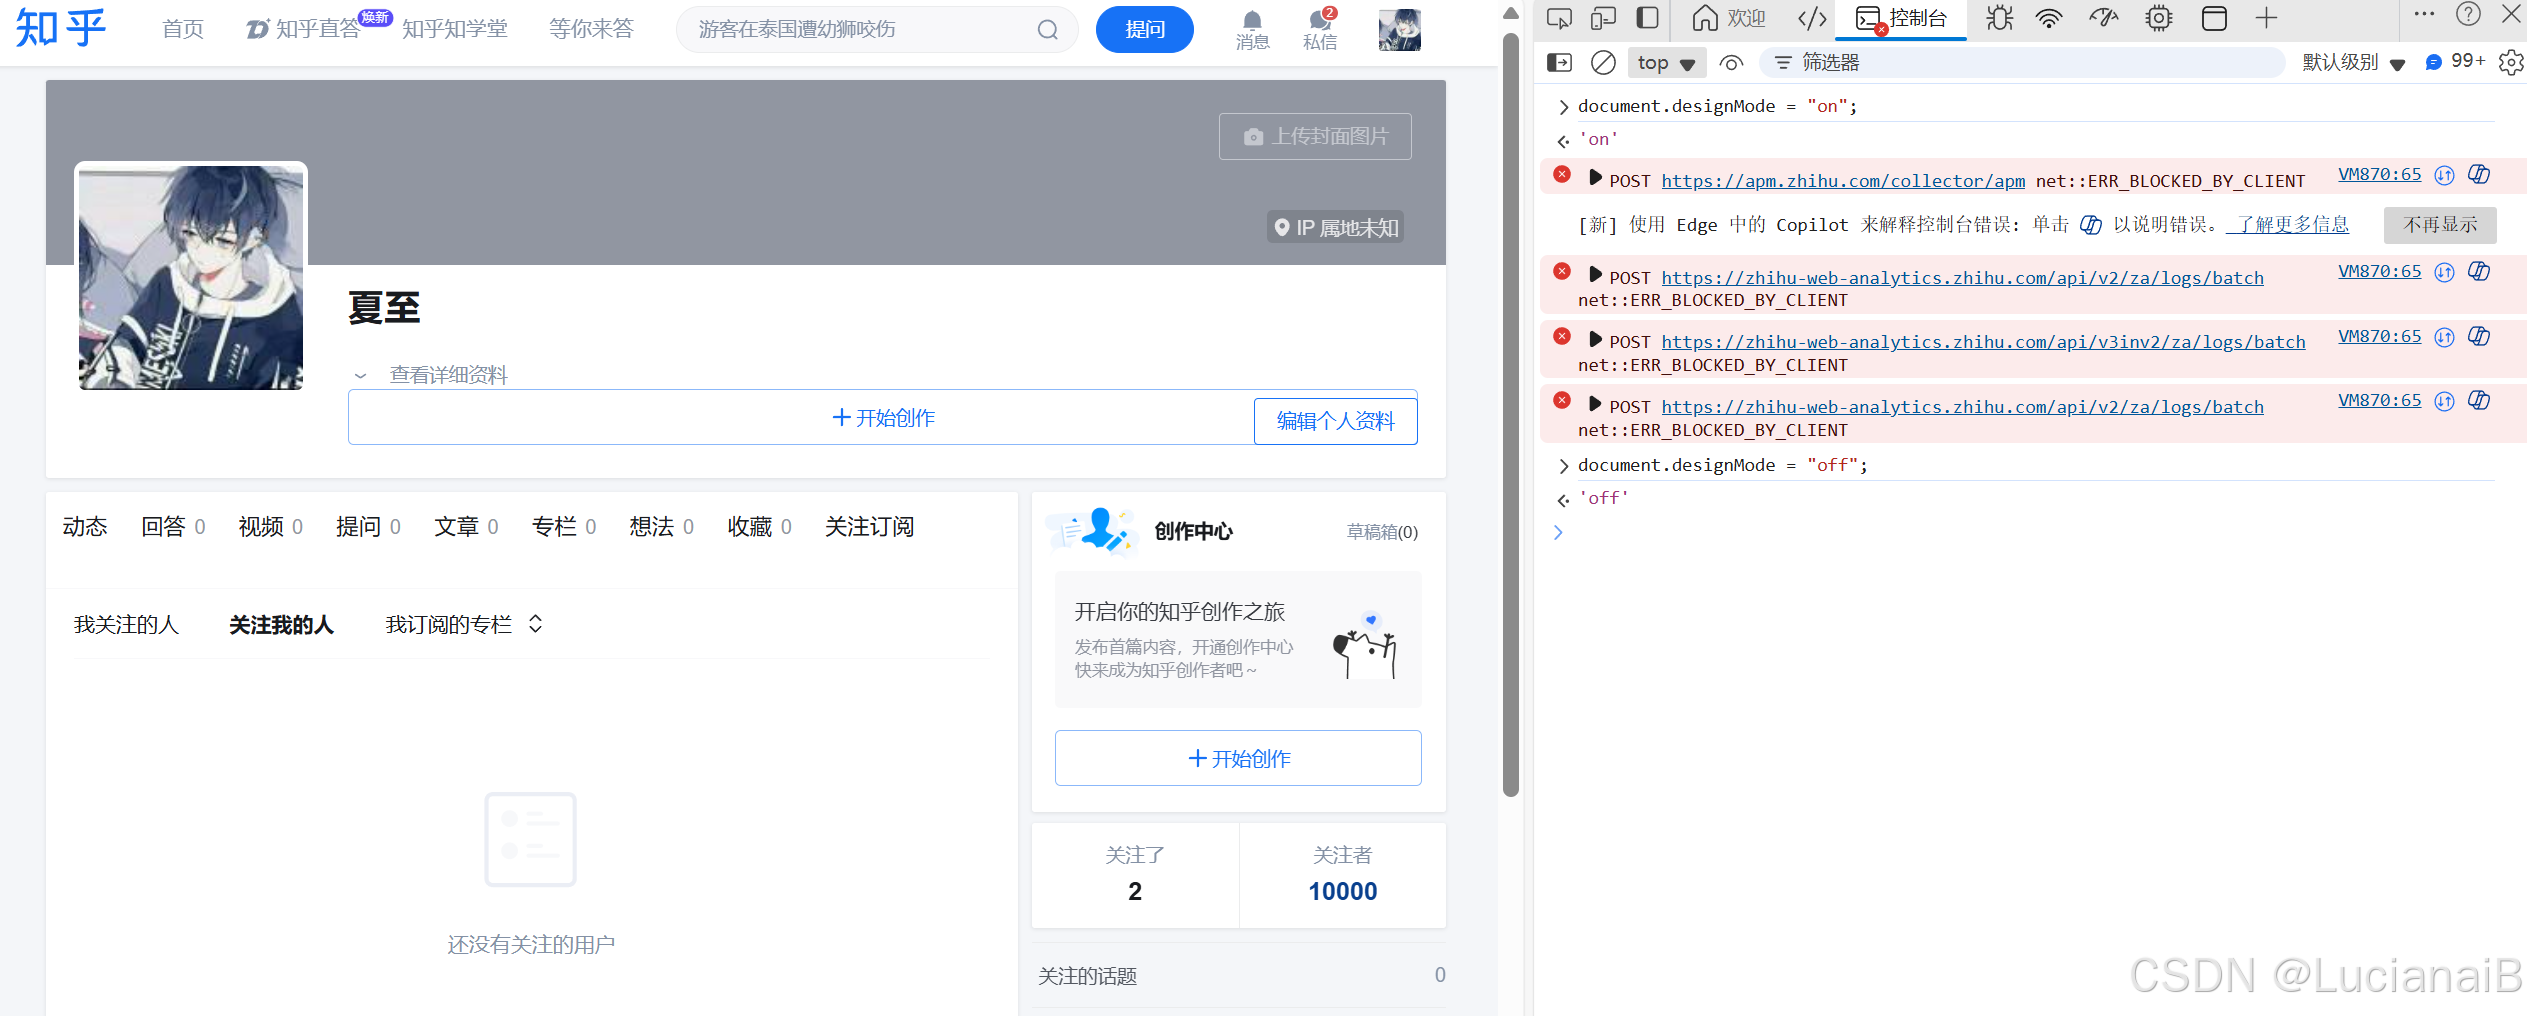Explain the v3inv2 error with Copilot icon
This screenshot has width=2527, height=1016.
click(x=2479, y=336)
